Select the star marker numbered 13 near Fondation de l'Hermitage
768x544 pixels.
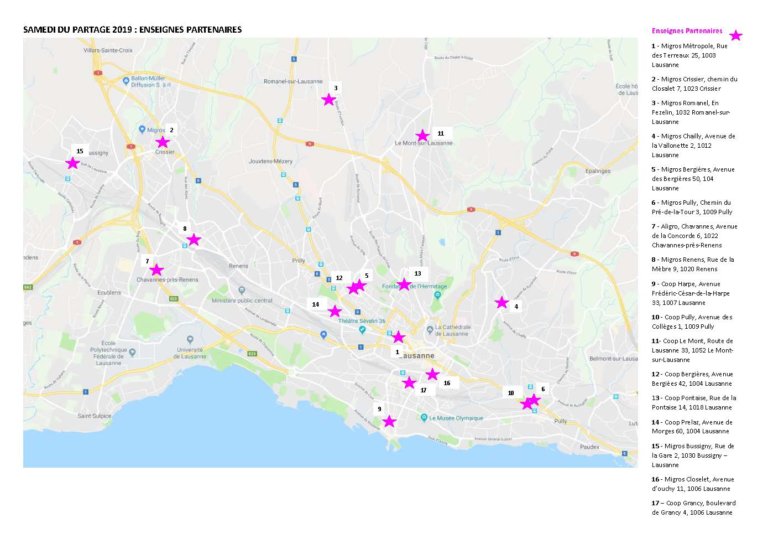(x=404, y=284)
